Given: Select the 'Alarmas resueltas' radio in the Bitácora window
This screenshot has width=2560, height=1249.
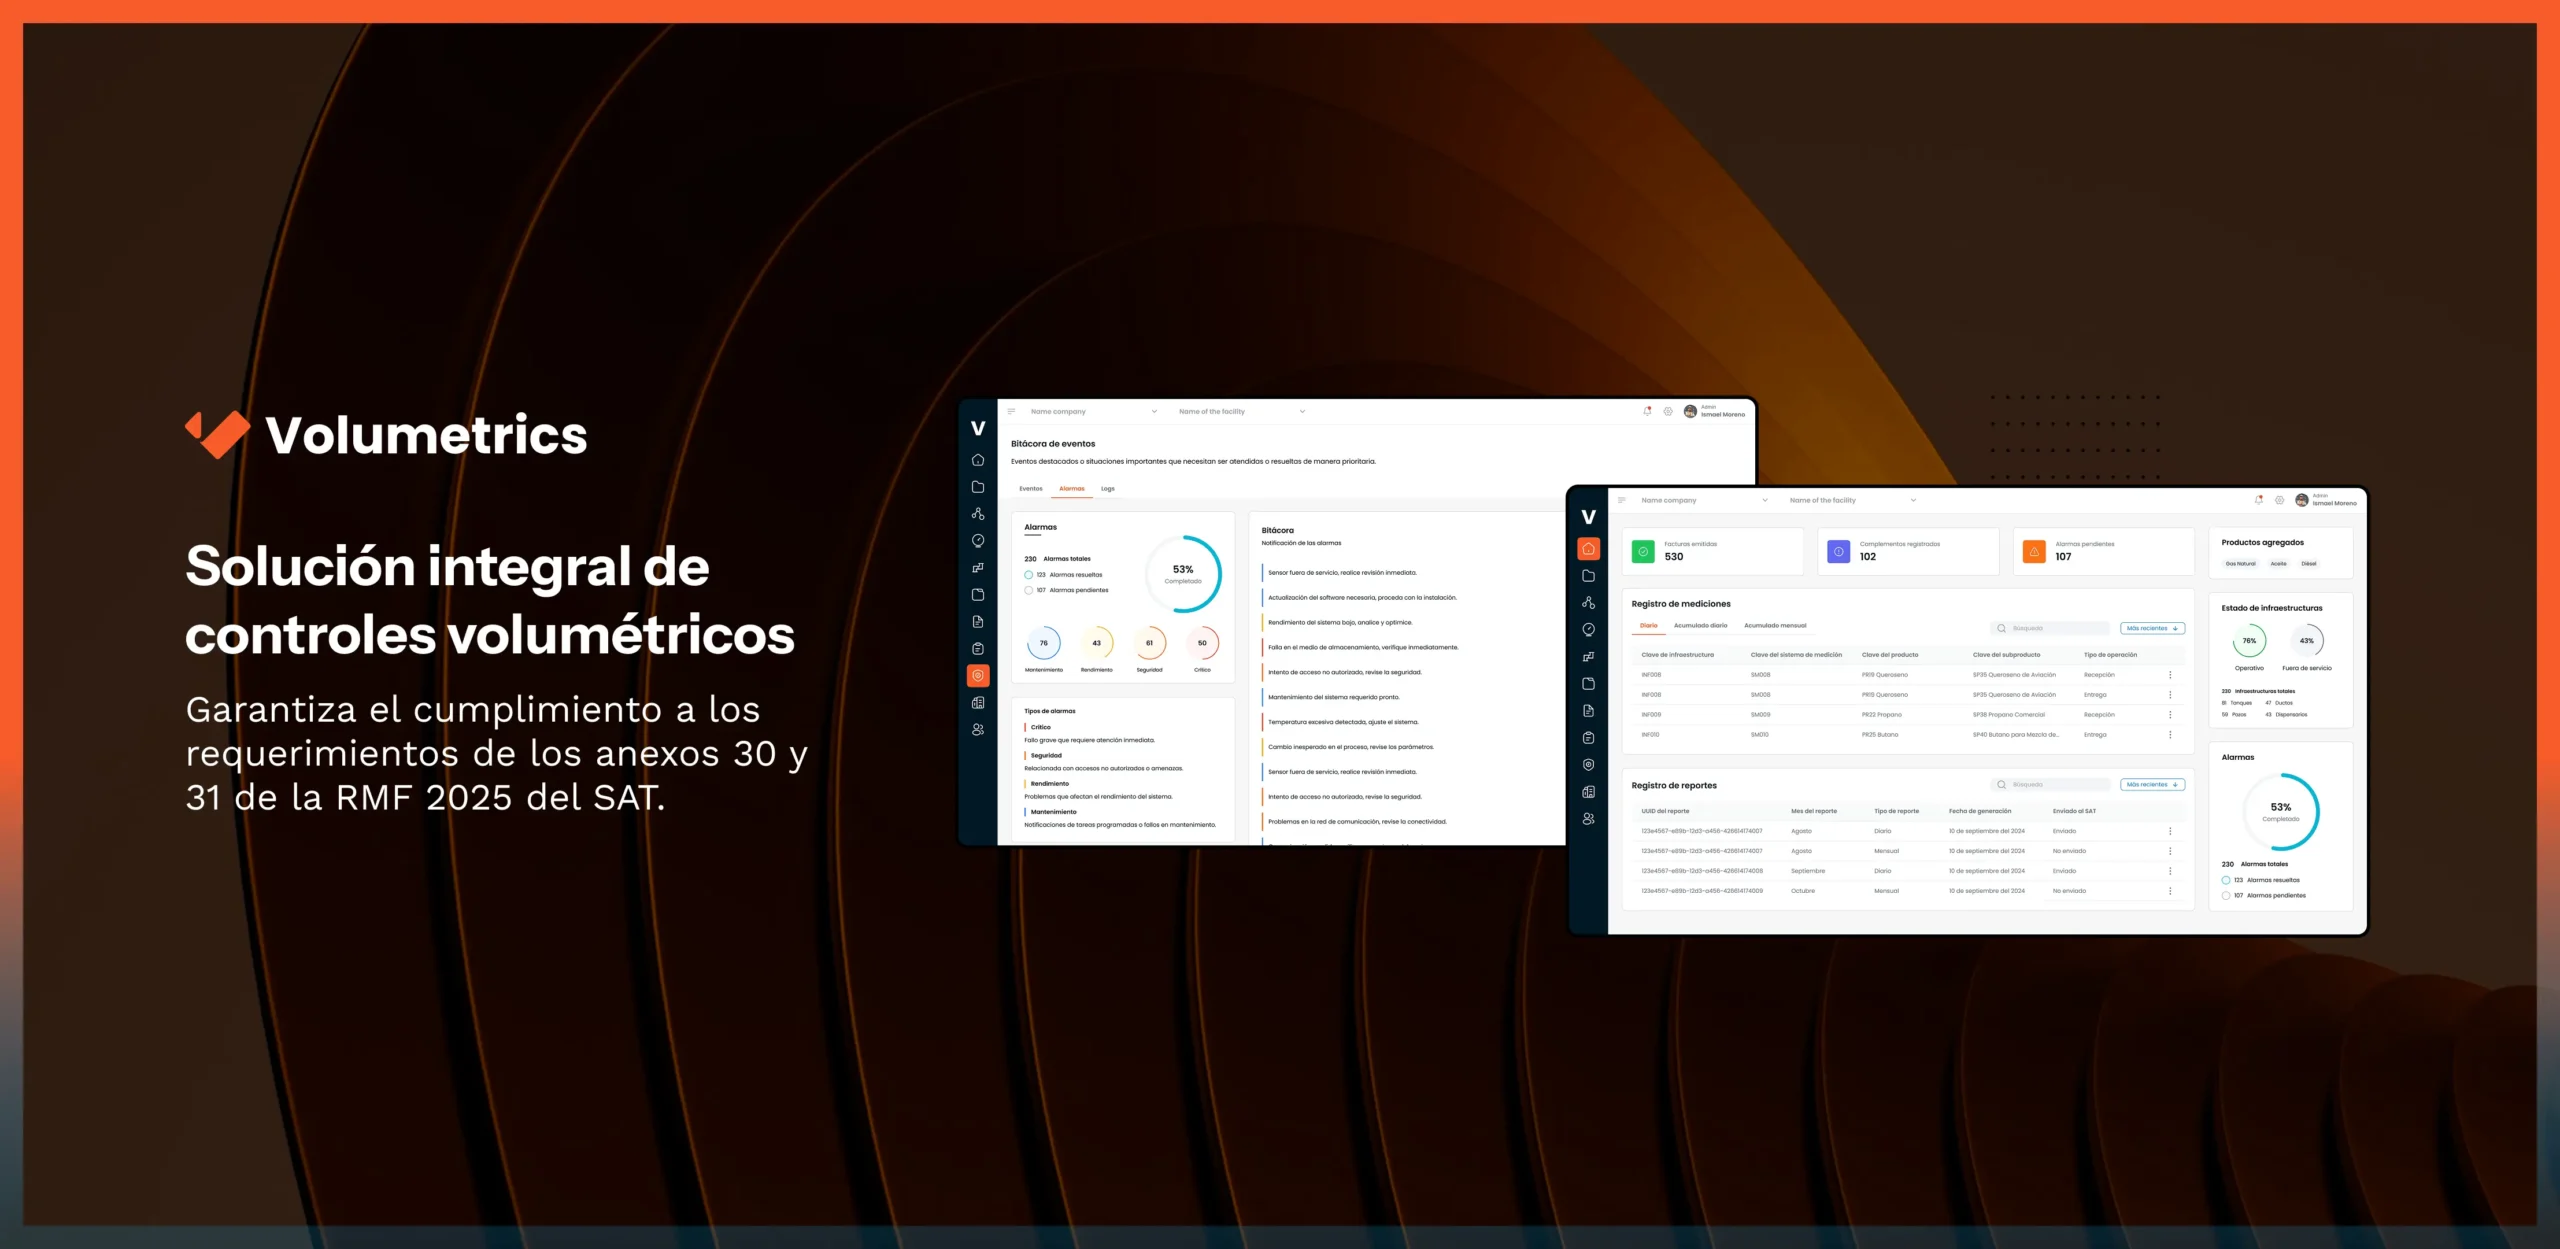Looking at the screenshot, I should click(1028, 575).
